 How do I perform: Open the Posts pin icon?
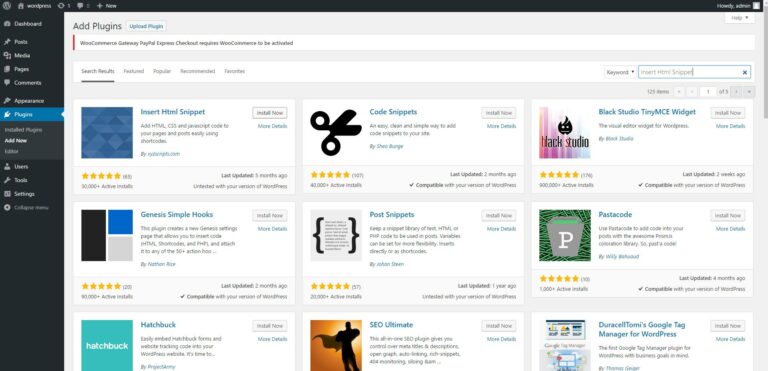coord(7,42)
